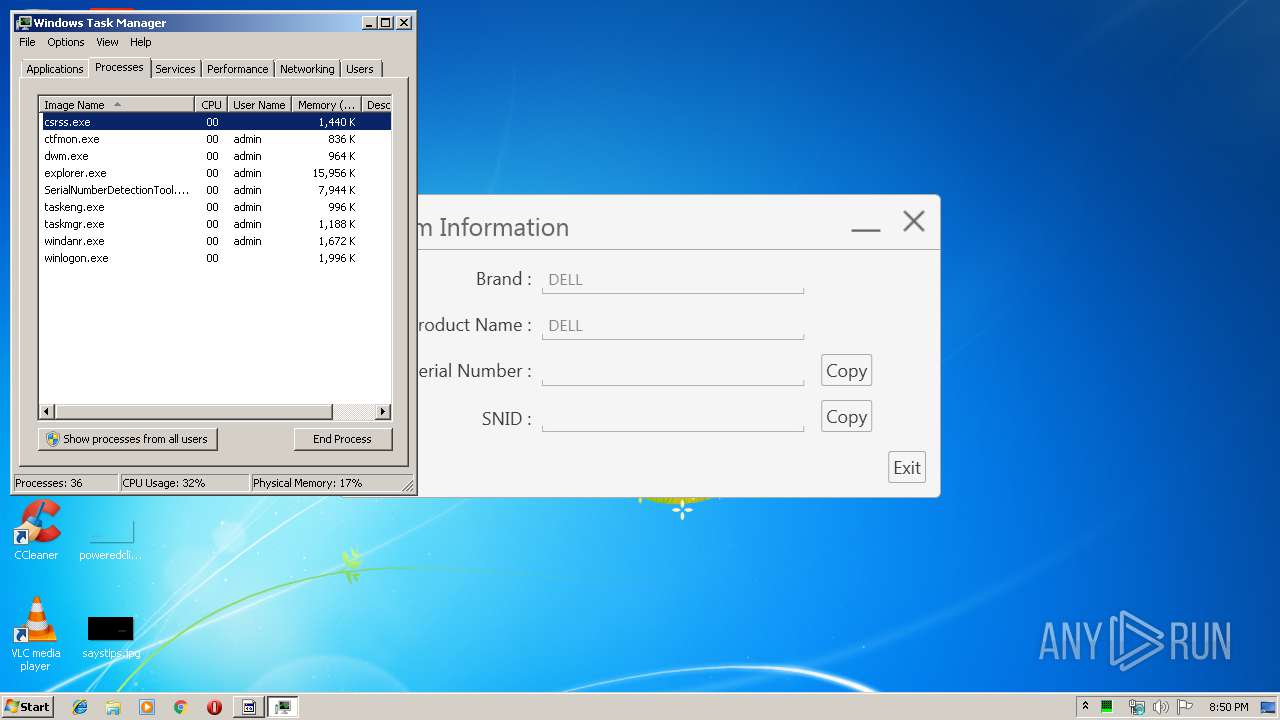Click Show processes from all users
This screenshot has width=1280, height=720.
coord(128,439)
